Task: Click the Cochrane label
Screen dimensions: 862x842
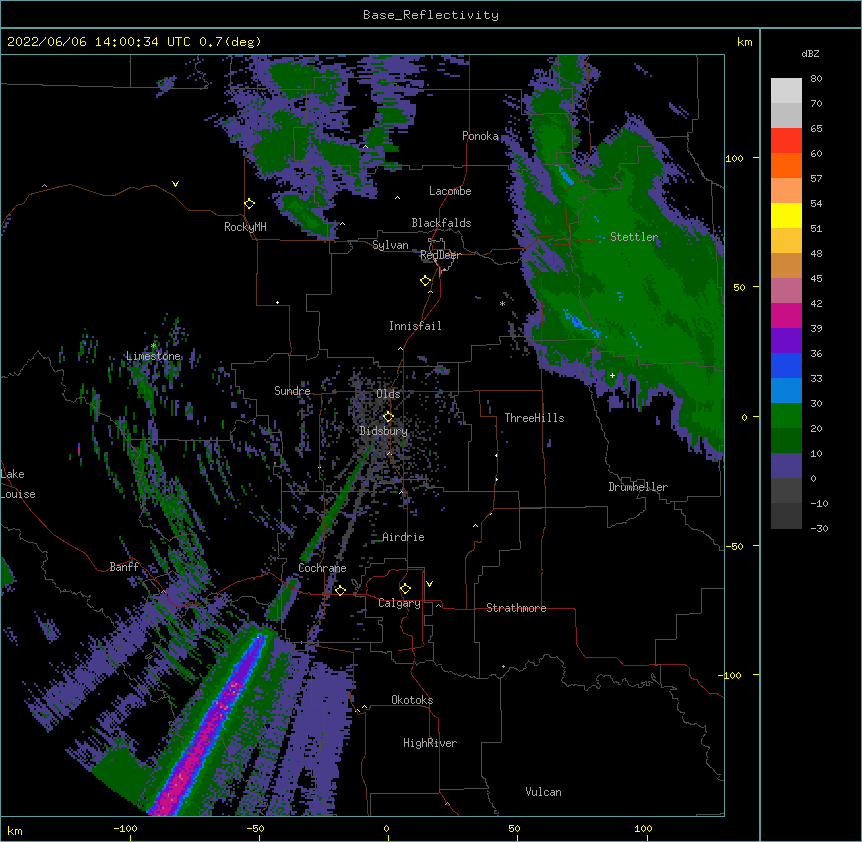Action: point(322,568)
